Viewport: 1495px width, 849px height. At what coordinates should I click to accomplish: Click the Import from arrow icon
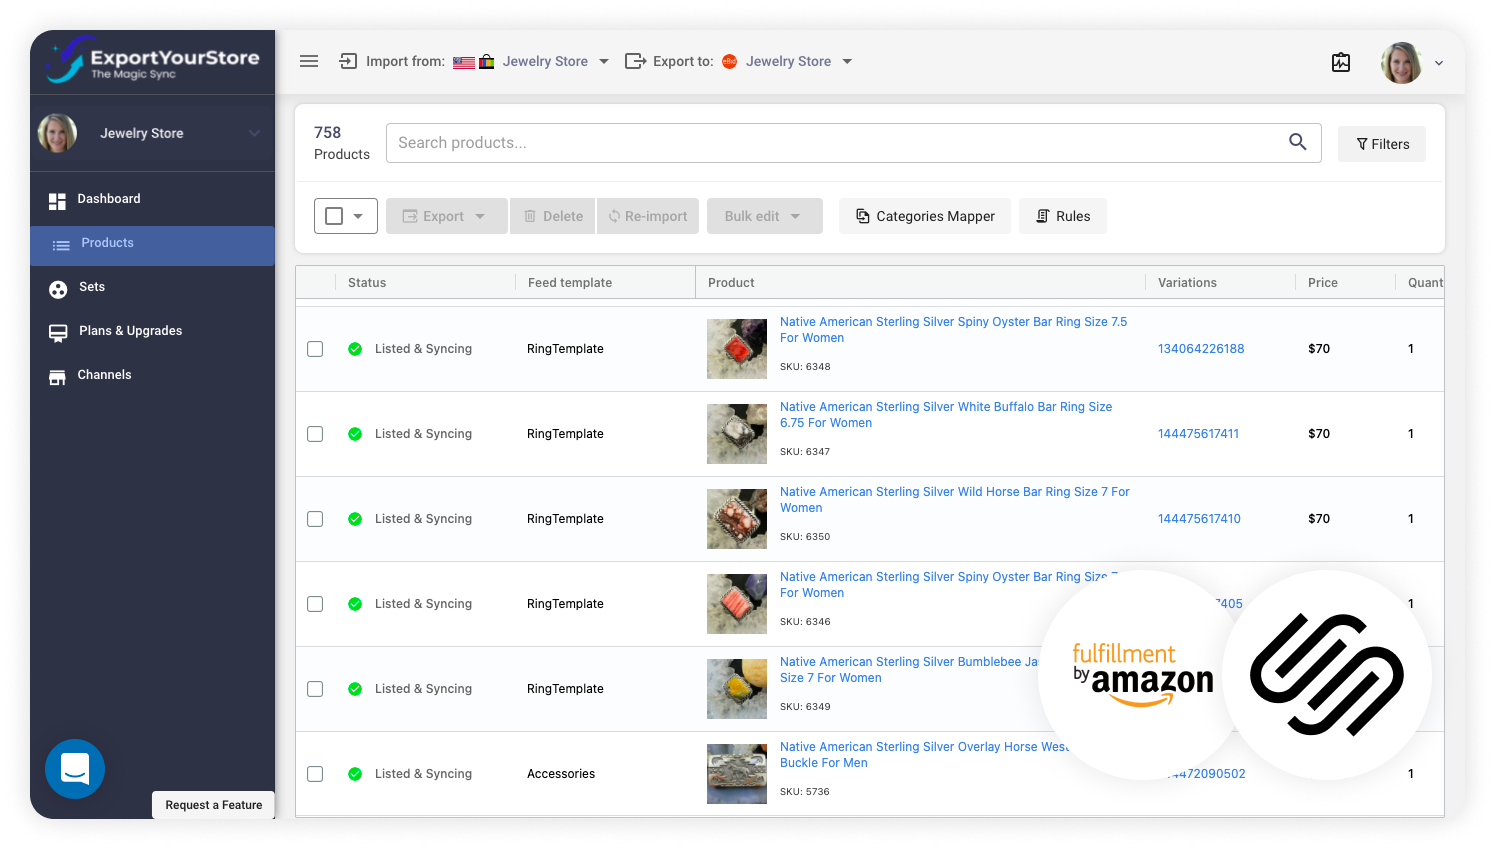pos(348,61)
